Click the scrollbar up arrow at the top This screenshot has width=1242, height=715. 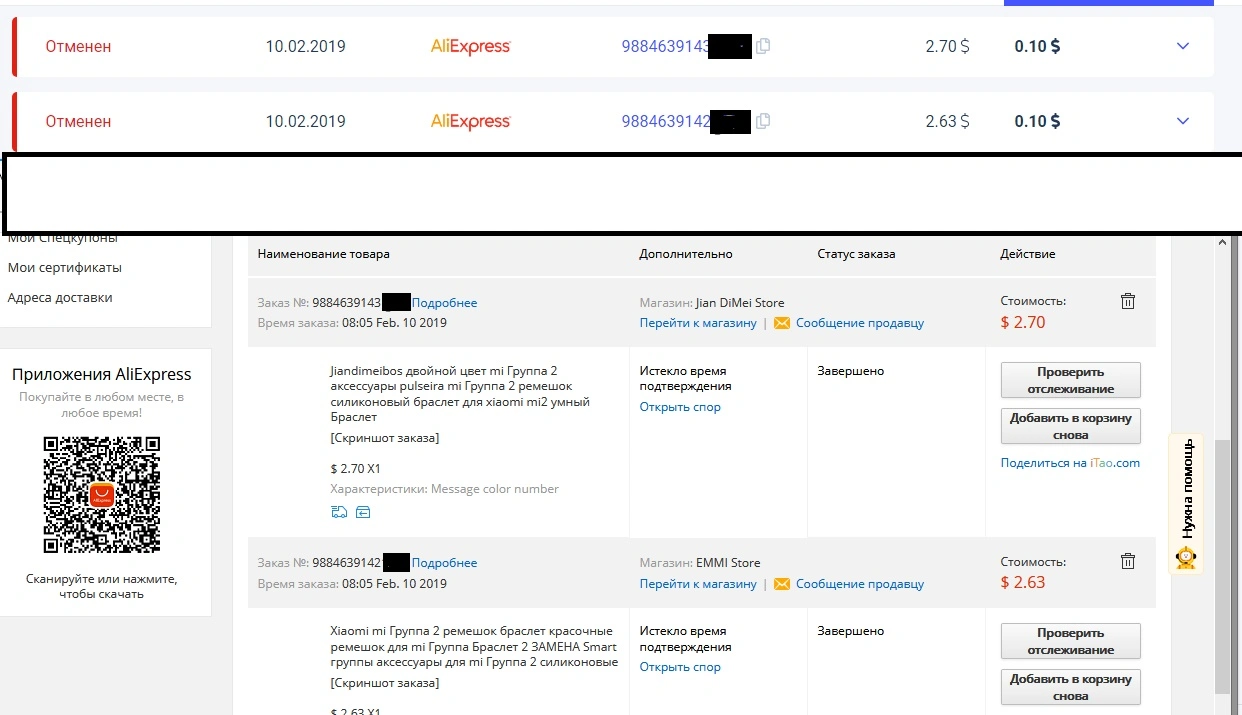(1222, 243)
